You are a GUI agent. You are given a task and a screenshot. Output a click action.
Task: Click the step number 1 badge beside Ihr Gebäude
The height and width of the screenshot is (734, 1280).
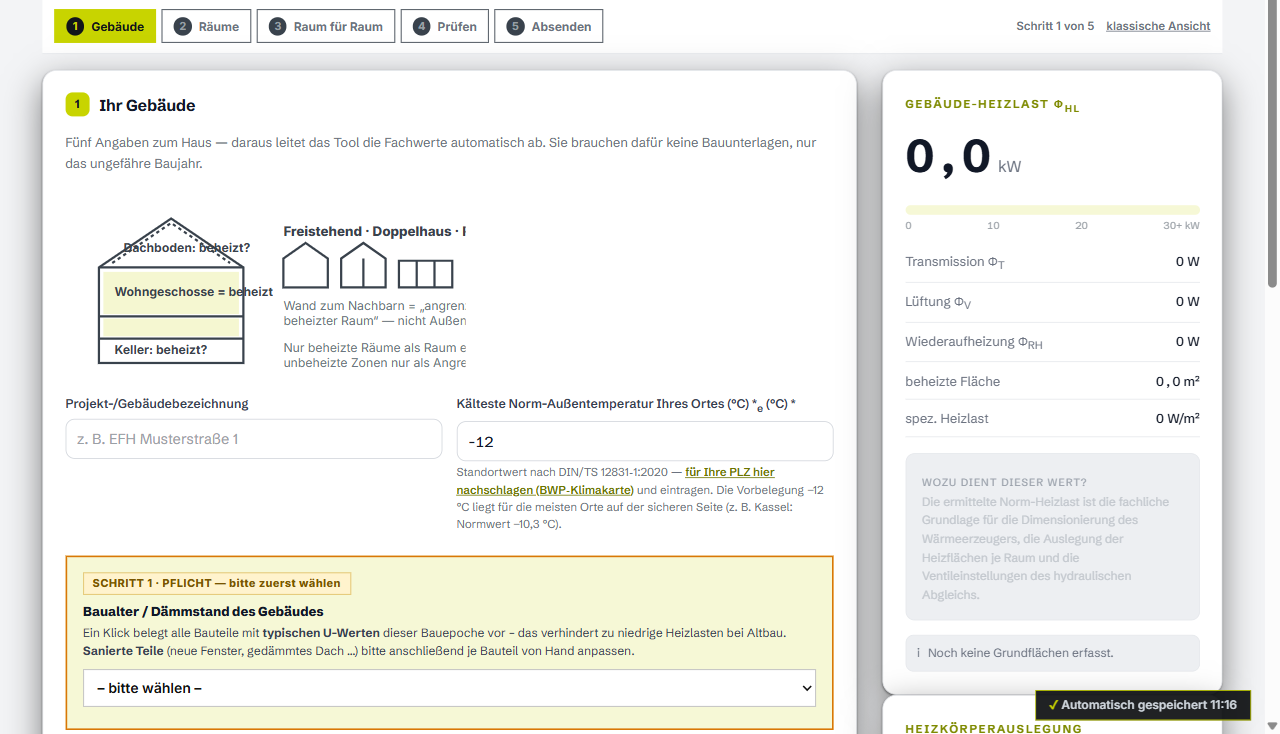pos(78,104)
